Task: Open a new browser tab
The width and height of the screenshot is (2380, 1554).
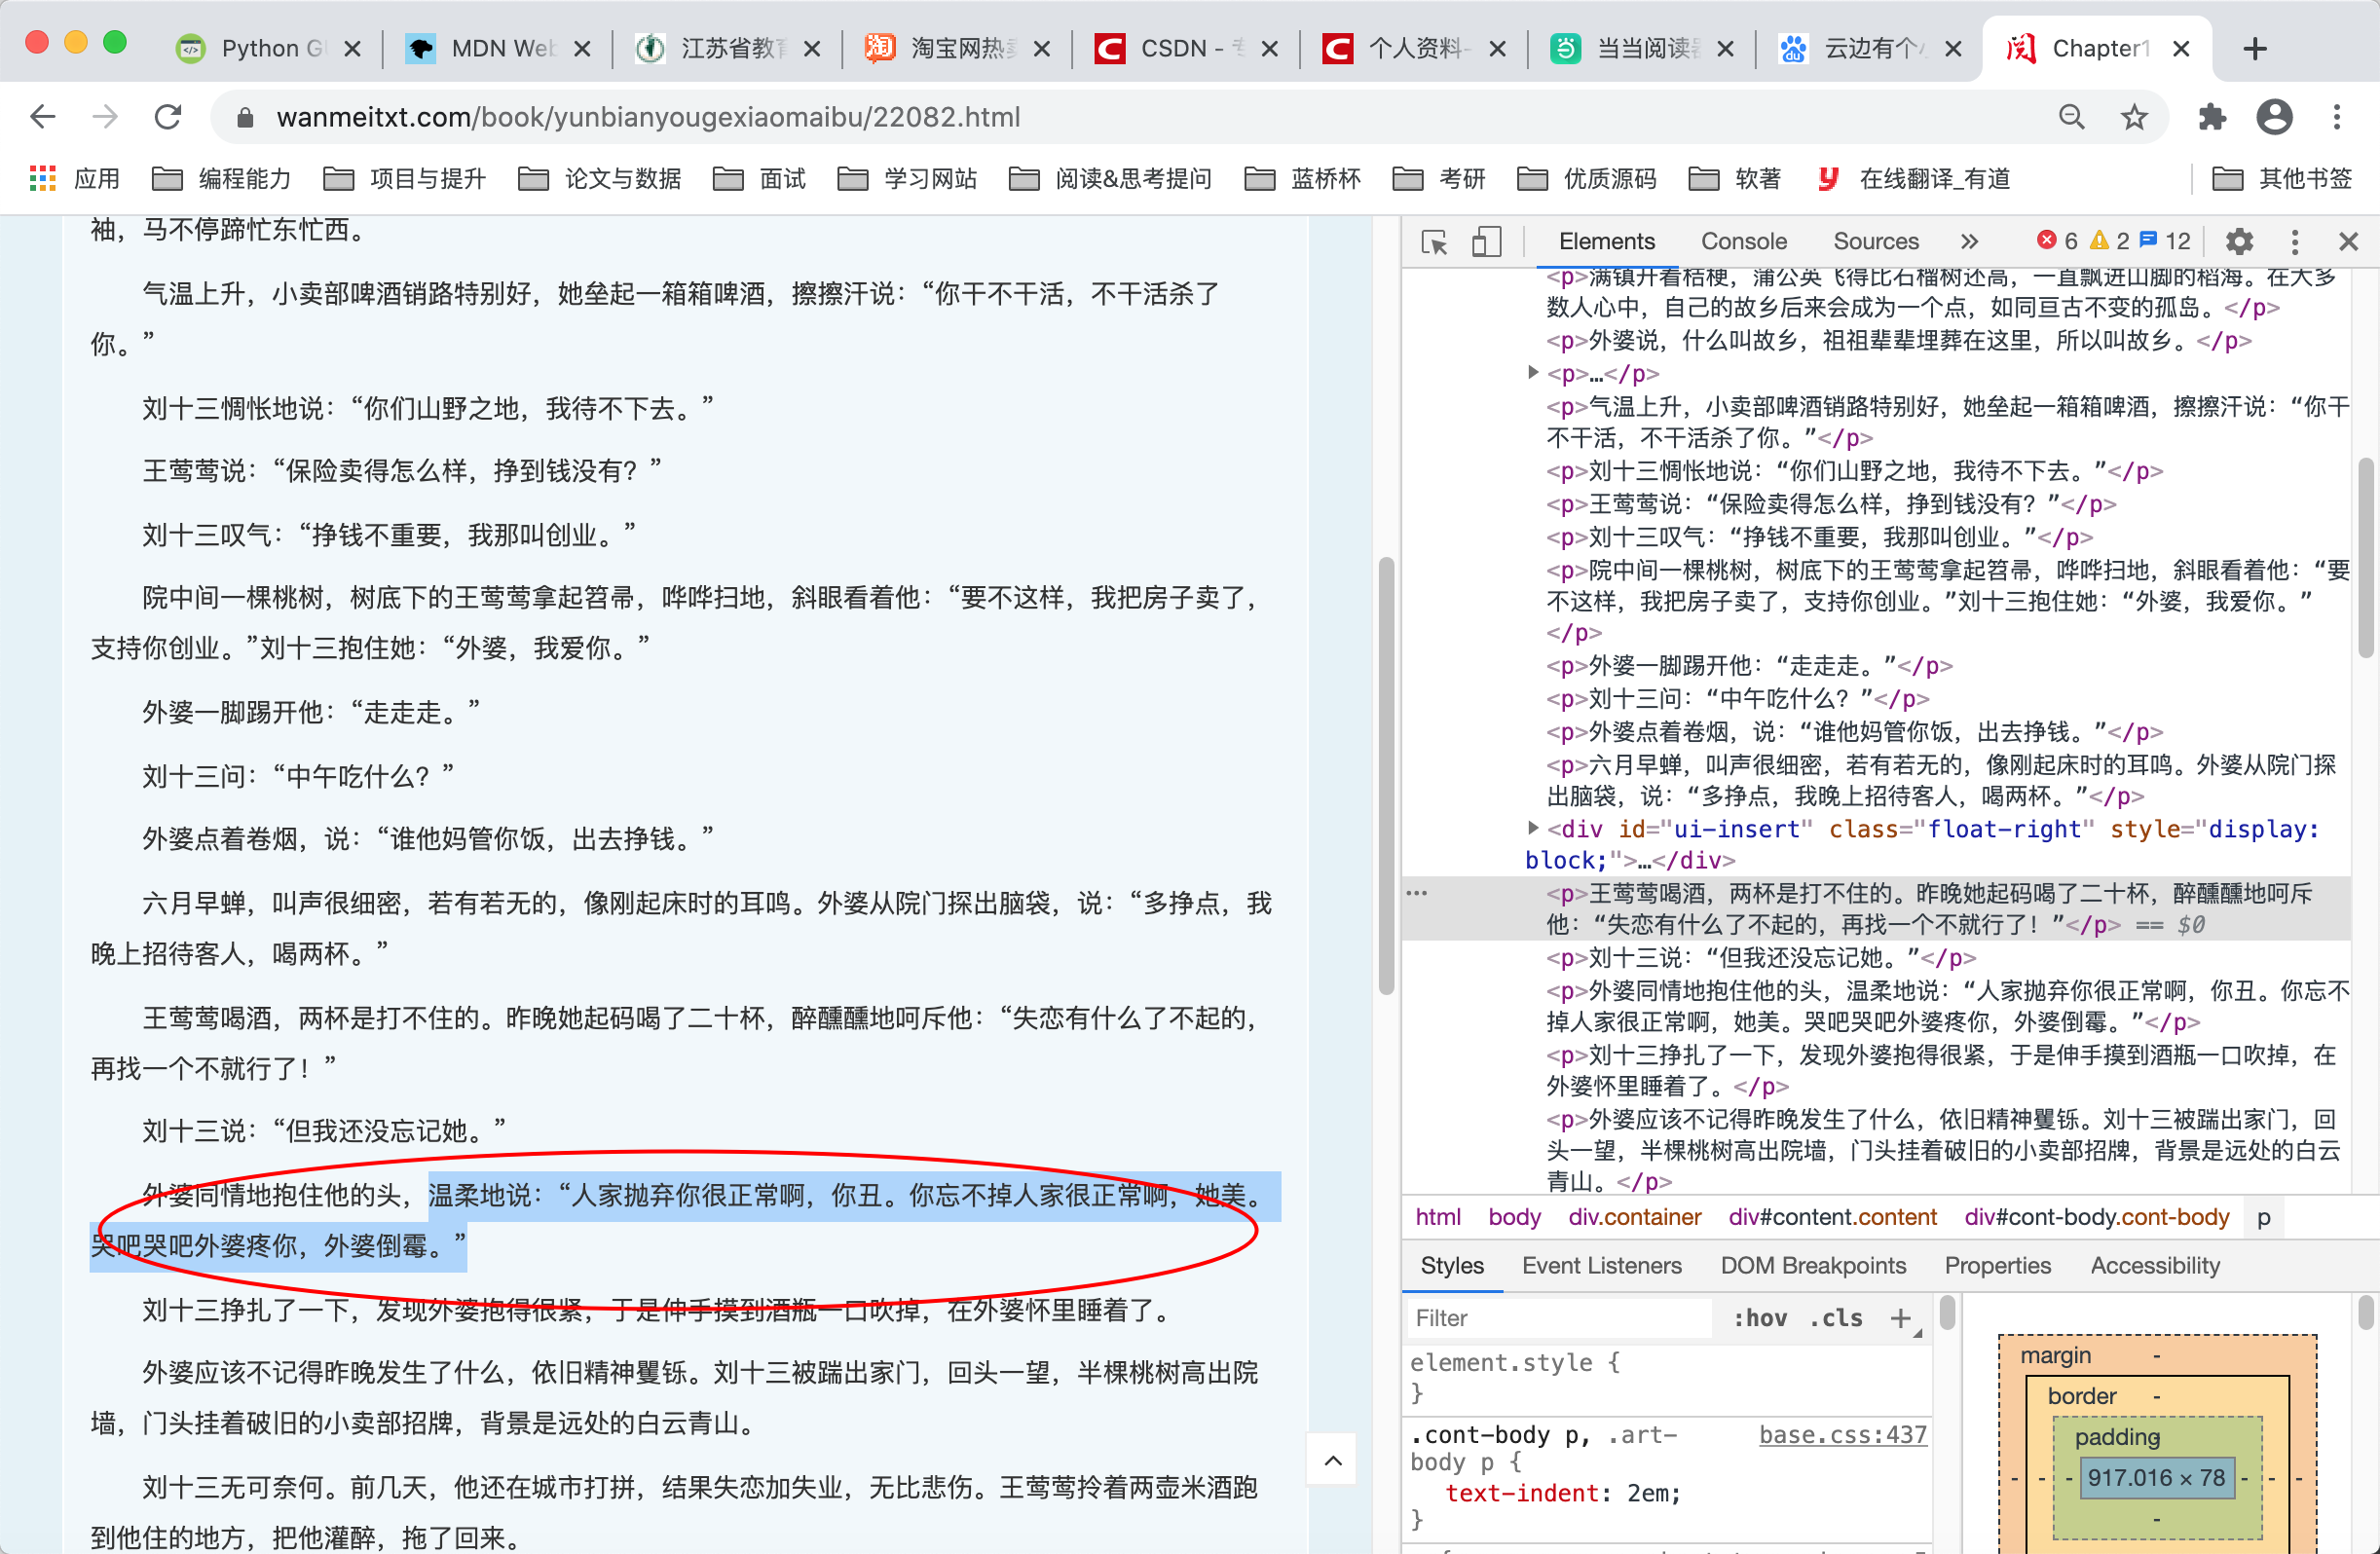Action: [x=2255, y=48]
